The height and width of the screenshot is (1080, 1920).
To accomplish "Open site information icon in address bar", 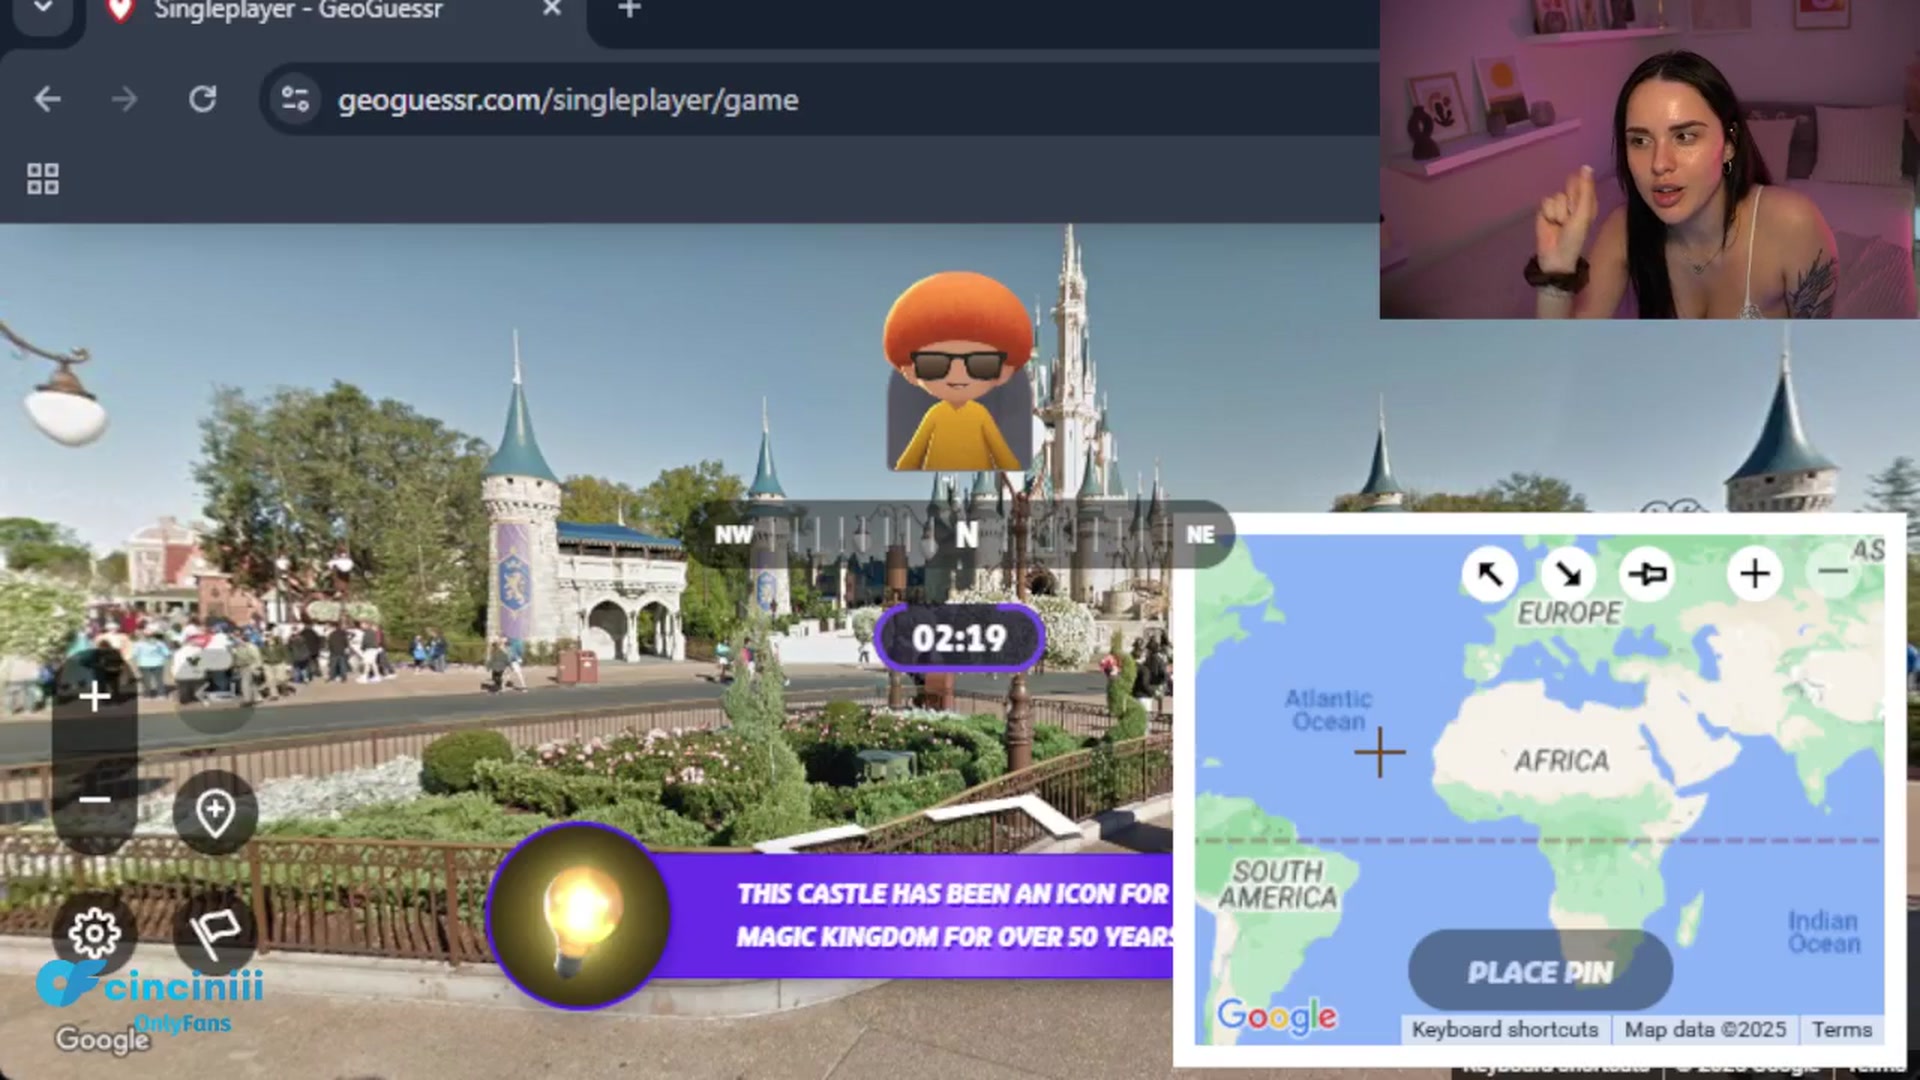I will coord(295,99).
